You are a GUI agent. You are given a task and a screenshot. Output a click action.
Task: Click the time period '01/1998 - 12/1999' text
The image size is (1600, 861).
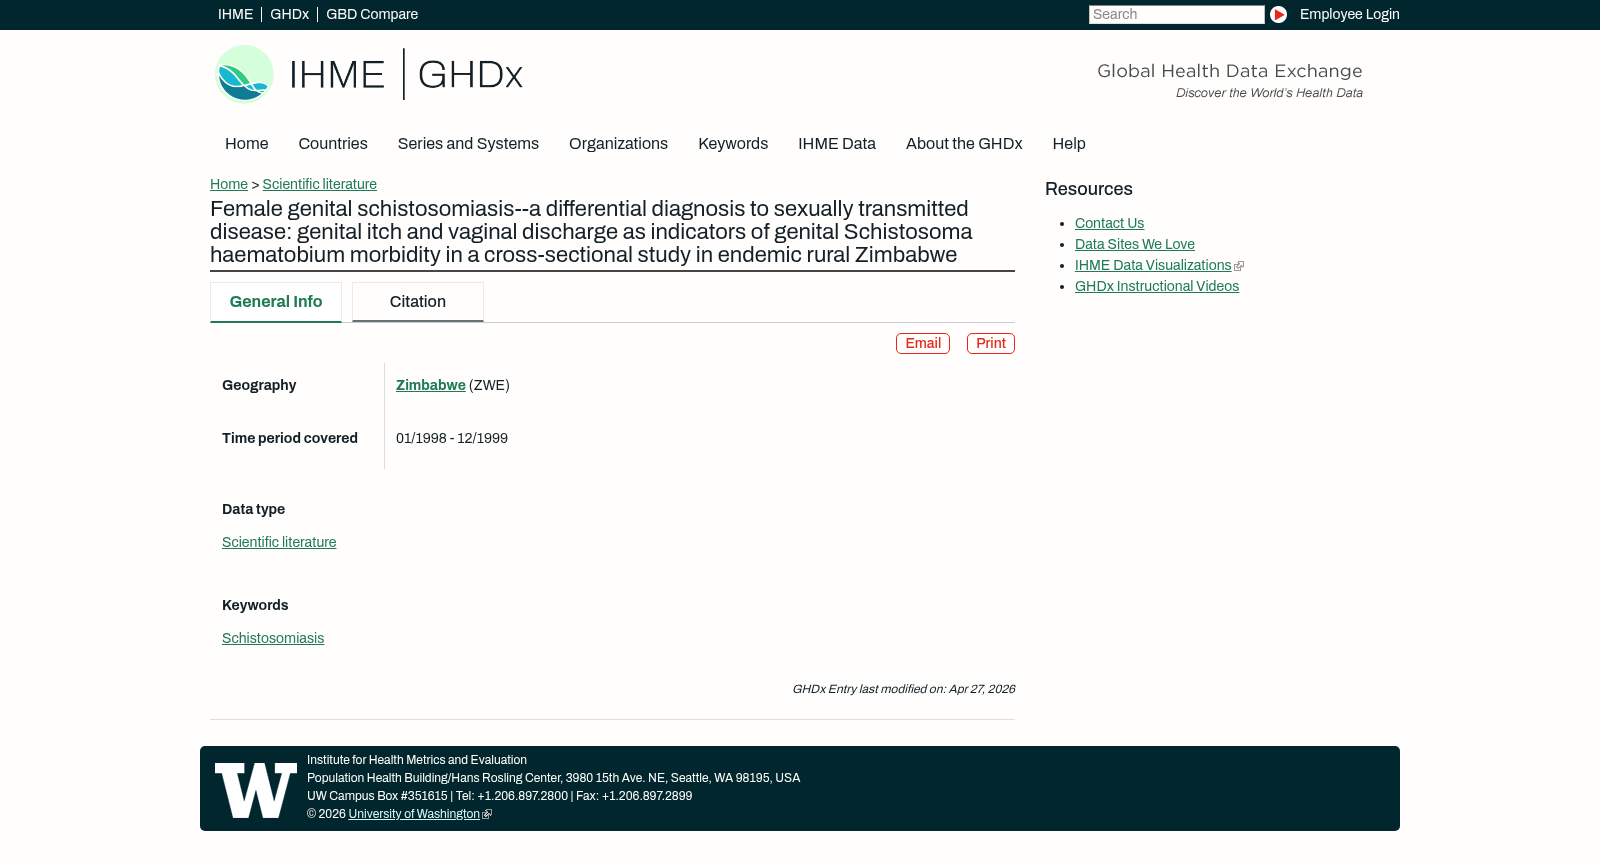pos(452,438)
